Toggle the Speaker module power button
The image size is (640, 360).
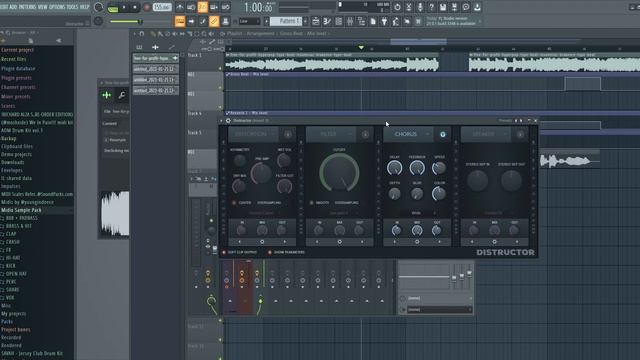pos(520,134)
